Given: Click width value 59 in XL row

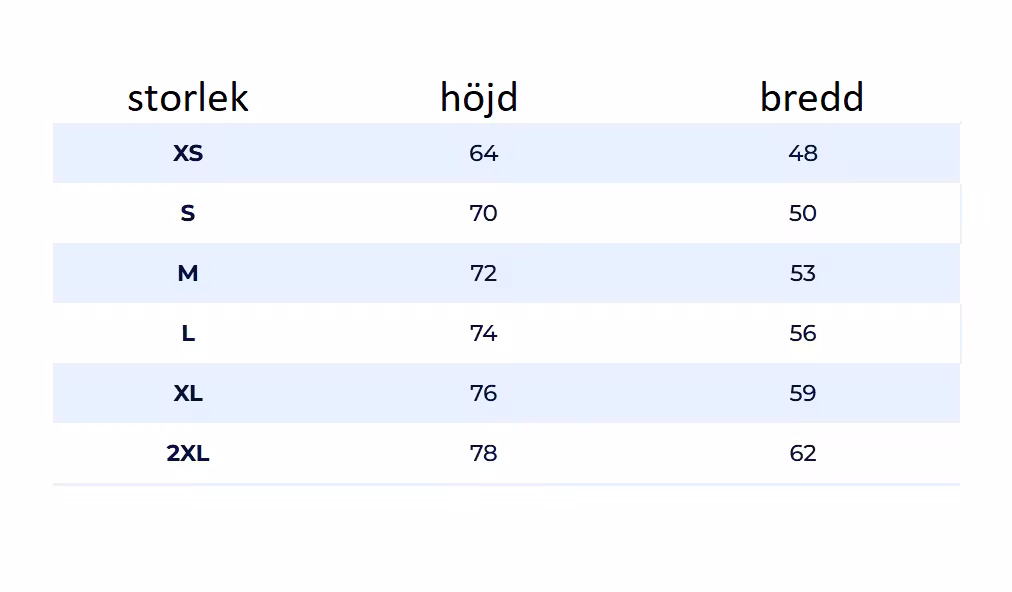Looking at the screenshot, I should point(802,393).
